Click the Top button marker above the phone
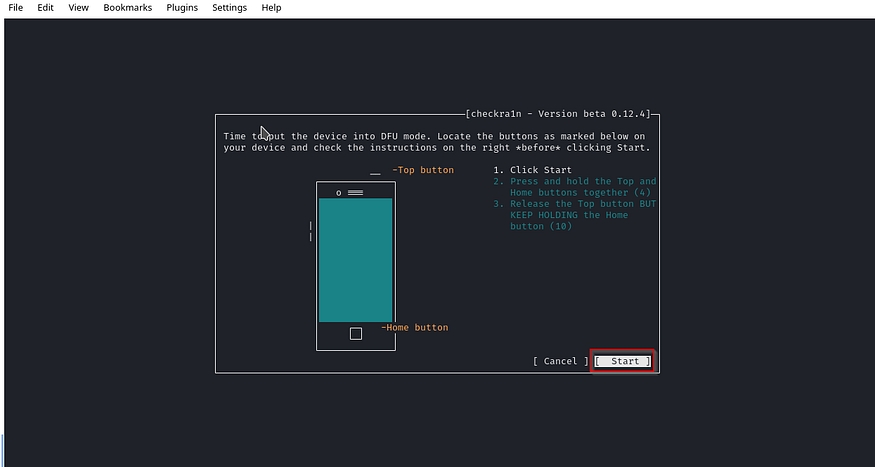This screenshot has width=875, height=467. pyautogui.click(x=375, y=174)
